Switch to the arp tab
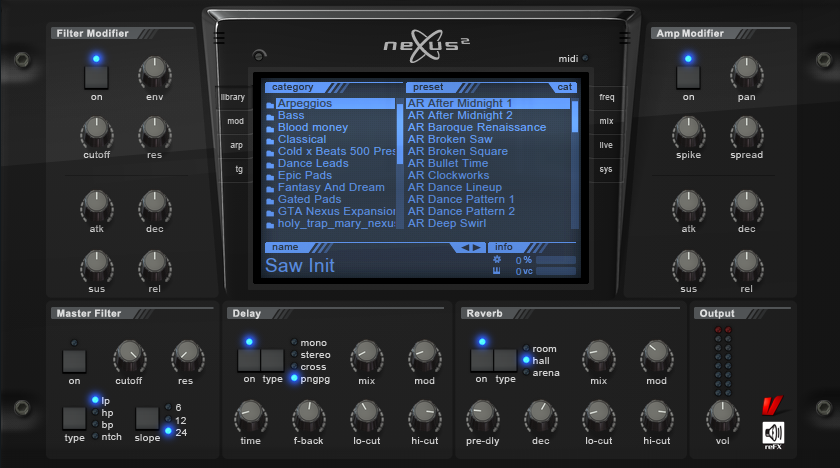 click(x=236, y=145)
